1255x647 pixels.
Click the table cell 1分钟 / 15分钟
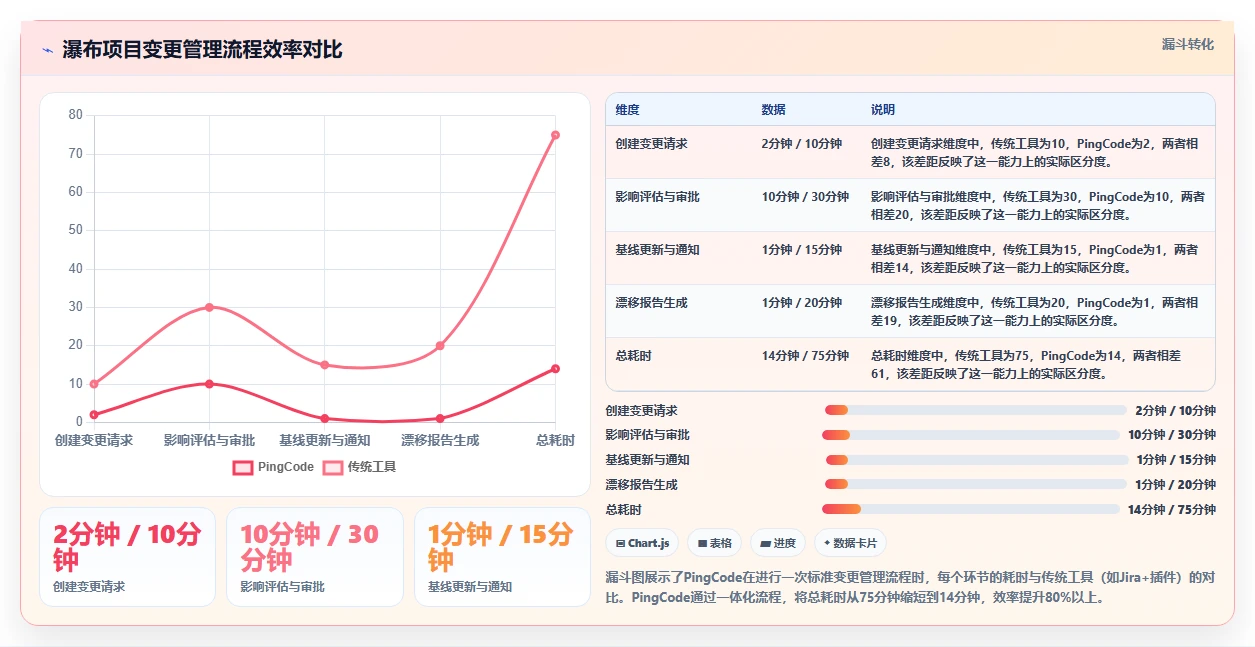point(802,250)
